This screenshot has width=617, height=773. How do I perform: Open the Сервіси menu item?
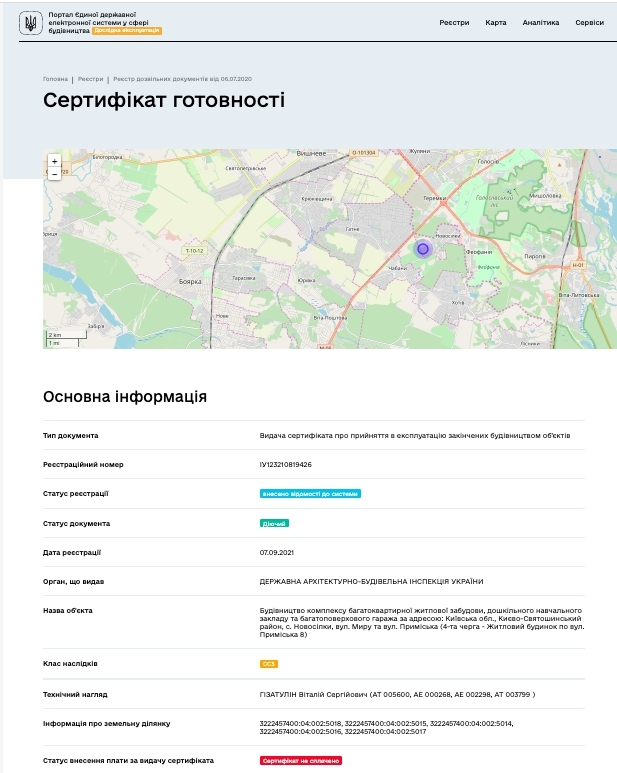(589, 23)
